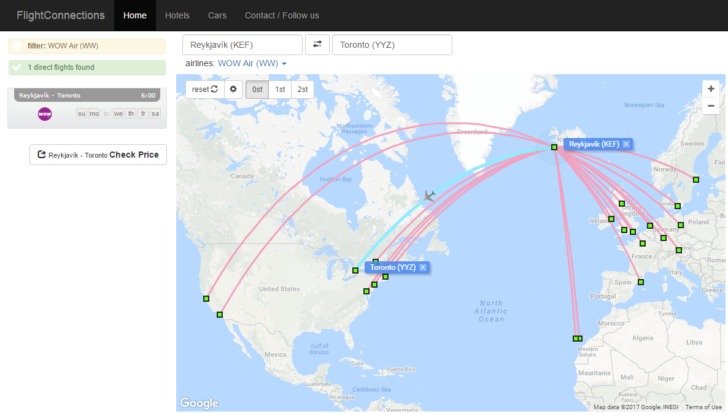Click the swap origin and destination icon
728x414 pixels.
(317, 45)
